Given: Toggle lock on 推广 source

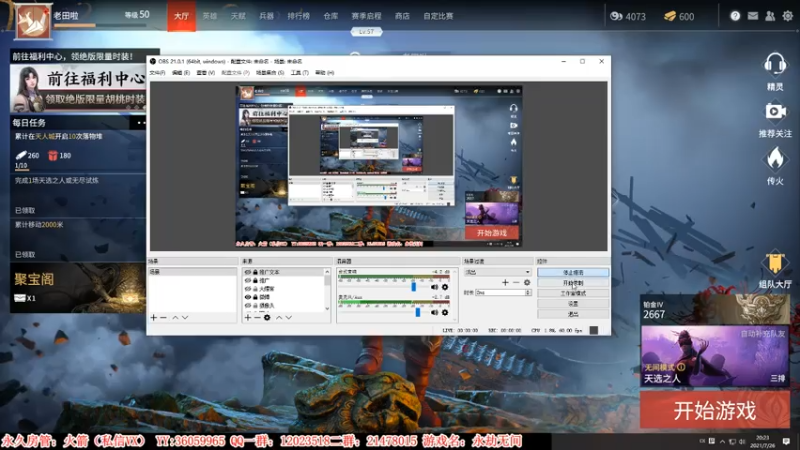Looking at the screenshot, I should click(x=255, y=281).
